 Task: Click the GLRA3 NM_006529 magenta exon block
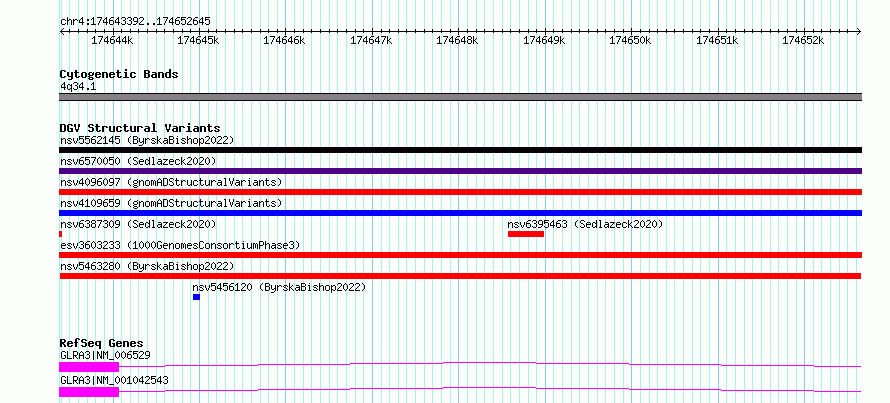(89, 367)
